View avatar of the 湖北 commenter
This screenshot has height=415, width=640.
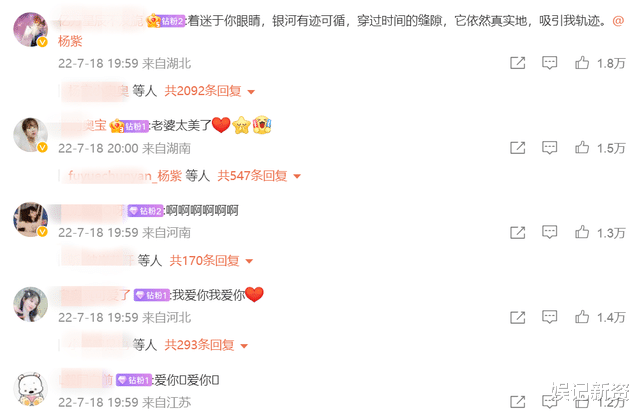coord(31,29)
